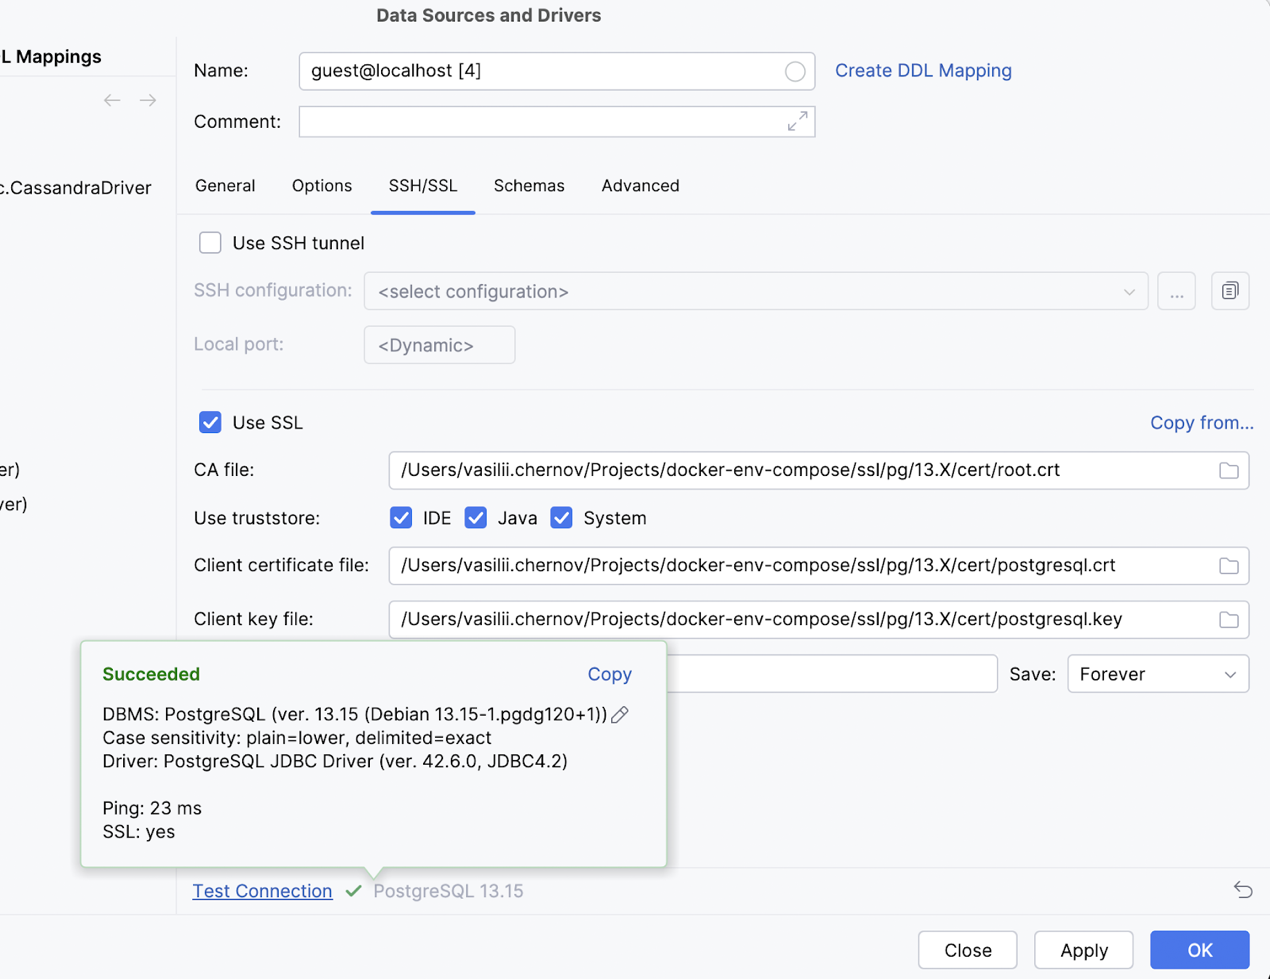Toggle the IDE truststore checkbox
This screenshot has width=1270, height=979.
tap(401, 518)
